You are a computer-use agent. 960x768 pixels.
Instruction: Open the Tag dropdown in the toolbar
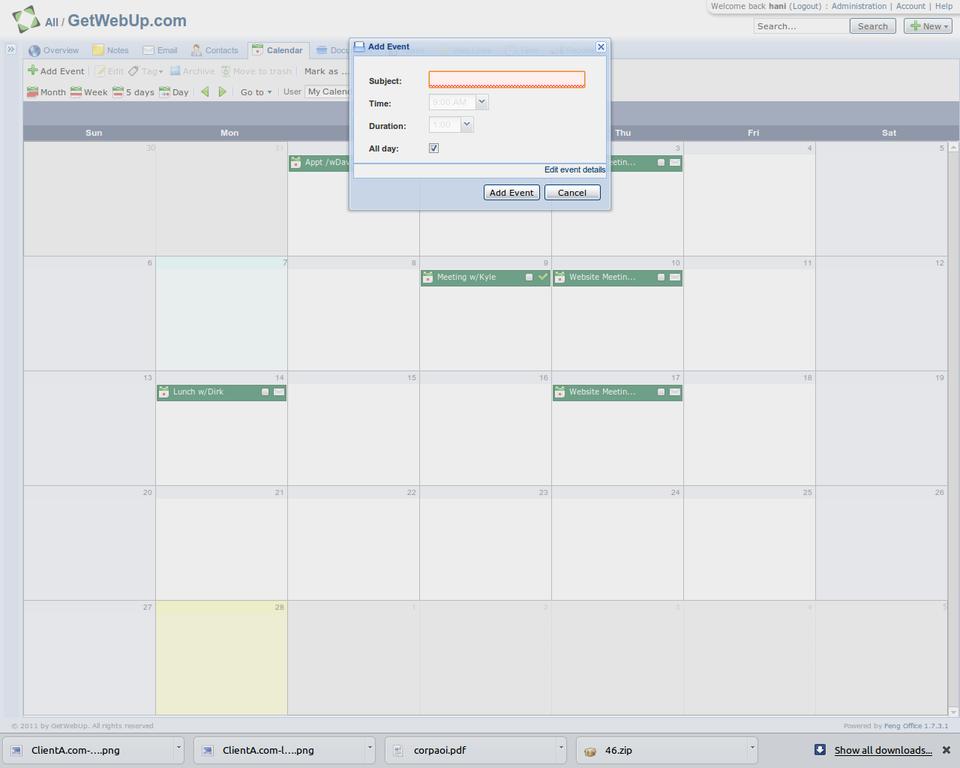146,71
